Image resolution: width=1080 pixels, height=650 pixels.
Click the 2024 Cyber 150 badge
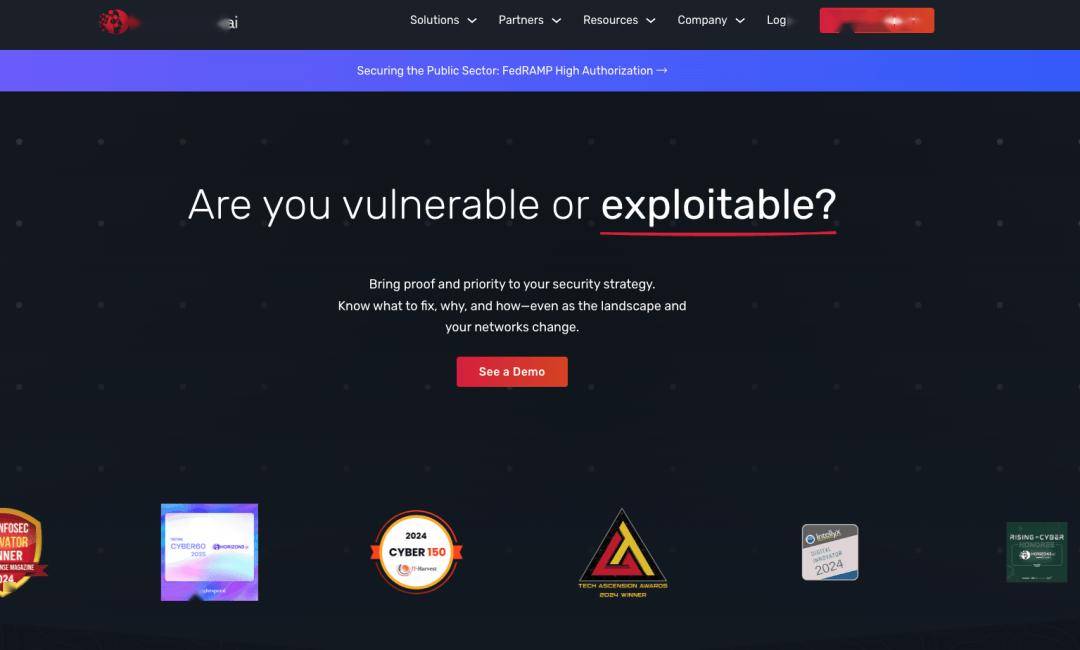click(x=416, y=552)
